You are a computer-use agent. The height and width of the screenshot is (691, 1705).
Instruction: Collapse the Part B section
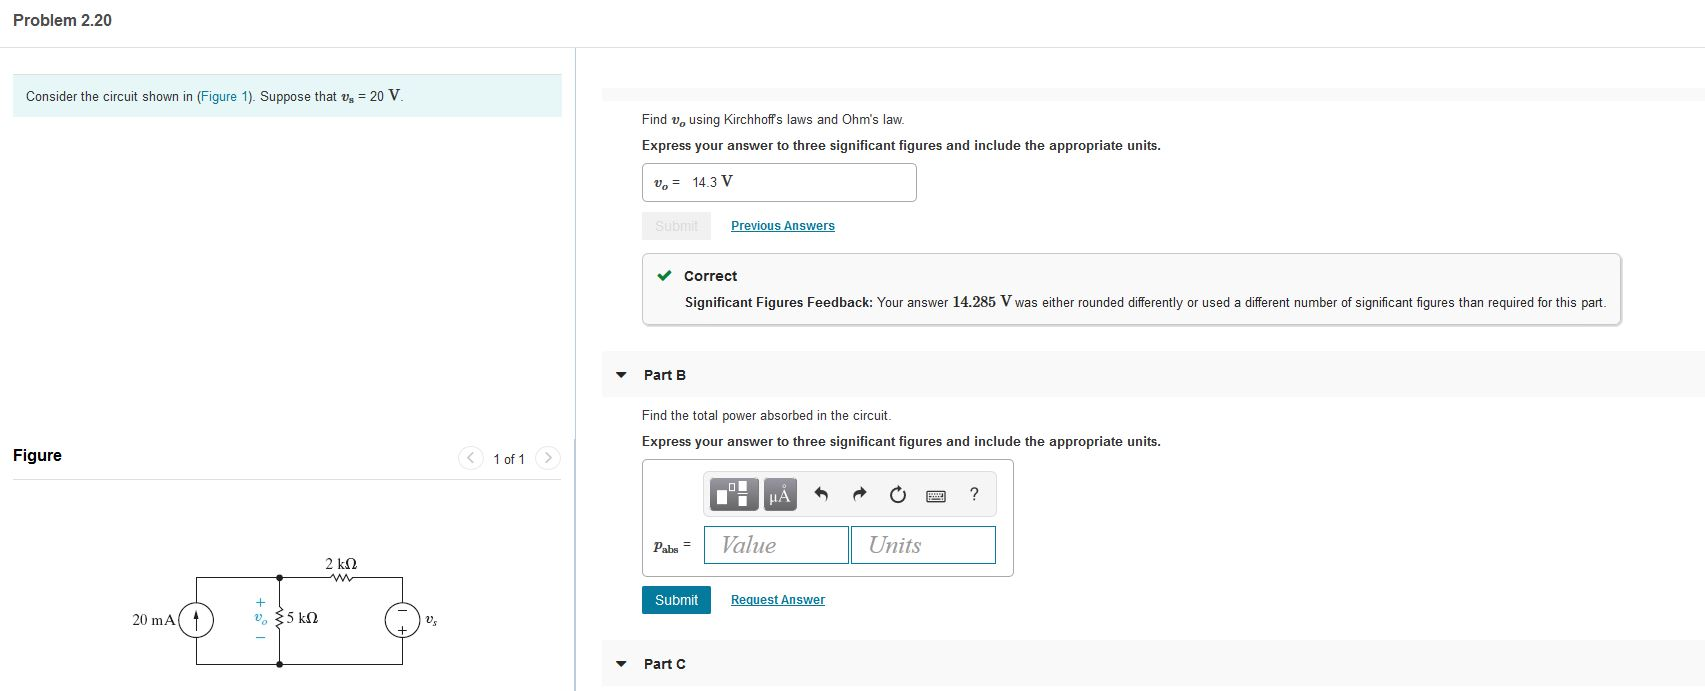(621, 375)
